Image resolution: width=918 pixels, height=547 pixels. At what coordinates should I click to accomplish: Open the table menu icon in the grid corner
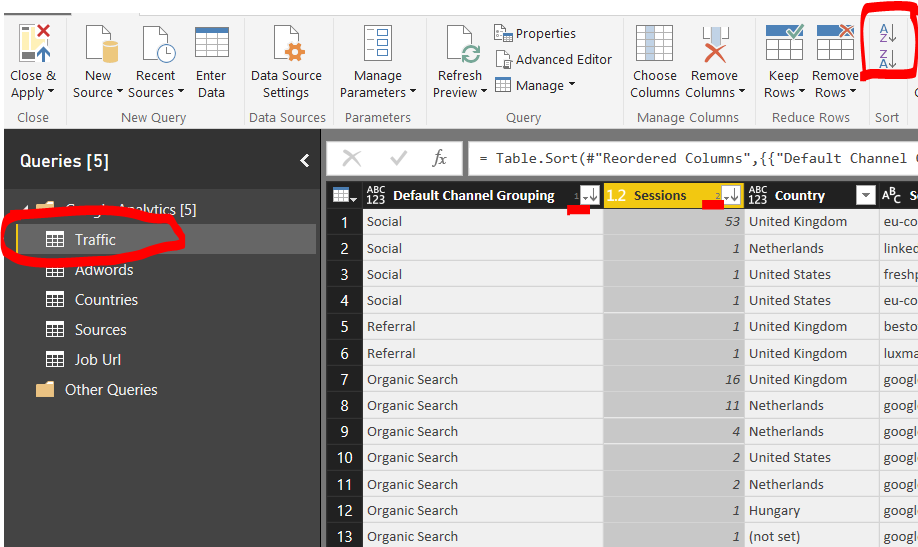click(x=344, y=196)
